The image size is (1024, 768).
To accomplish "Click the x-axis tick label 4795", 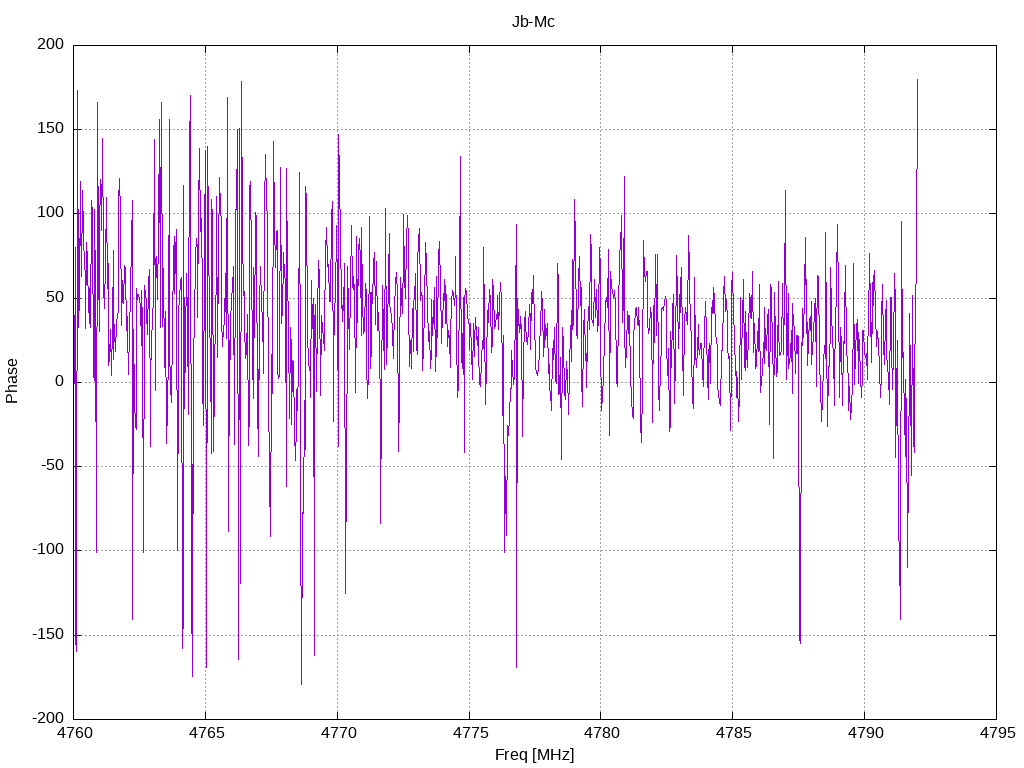I will coord(997,733).
